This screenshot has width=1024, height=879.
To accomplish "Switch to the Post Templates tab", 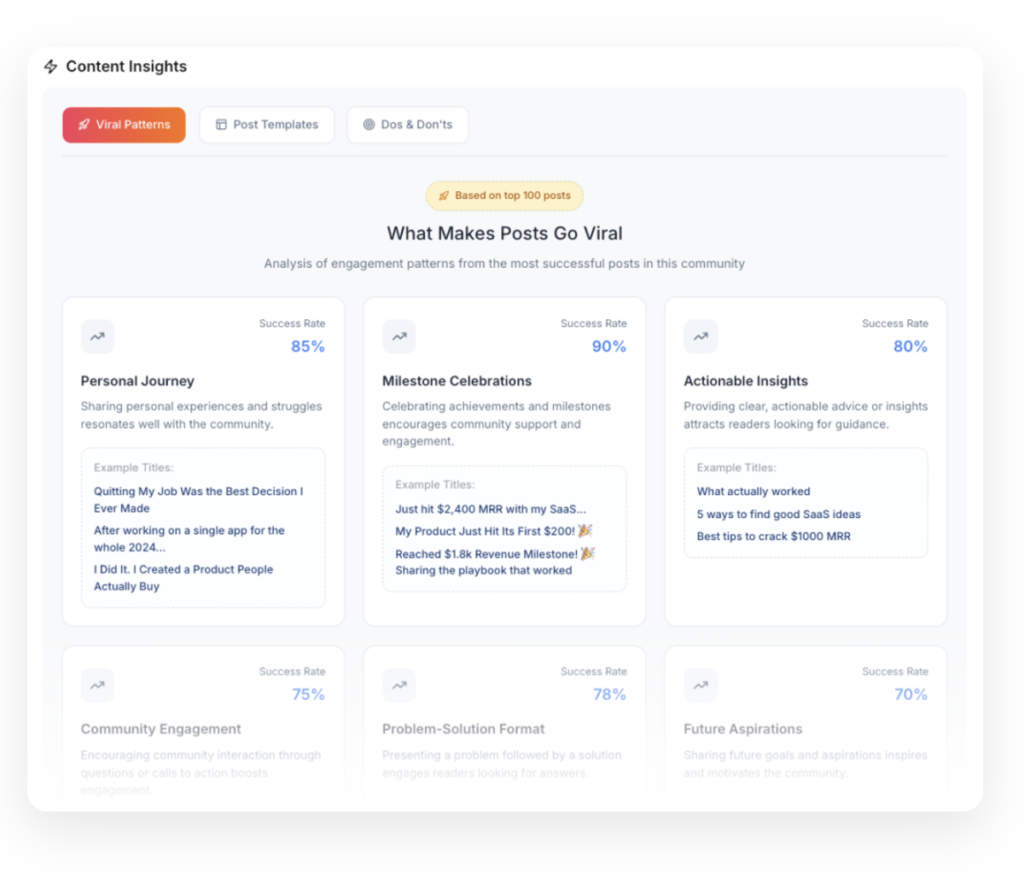I will point(267,125).
